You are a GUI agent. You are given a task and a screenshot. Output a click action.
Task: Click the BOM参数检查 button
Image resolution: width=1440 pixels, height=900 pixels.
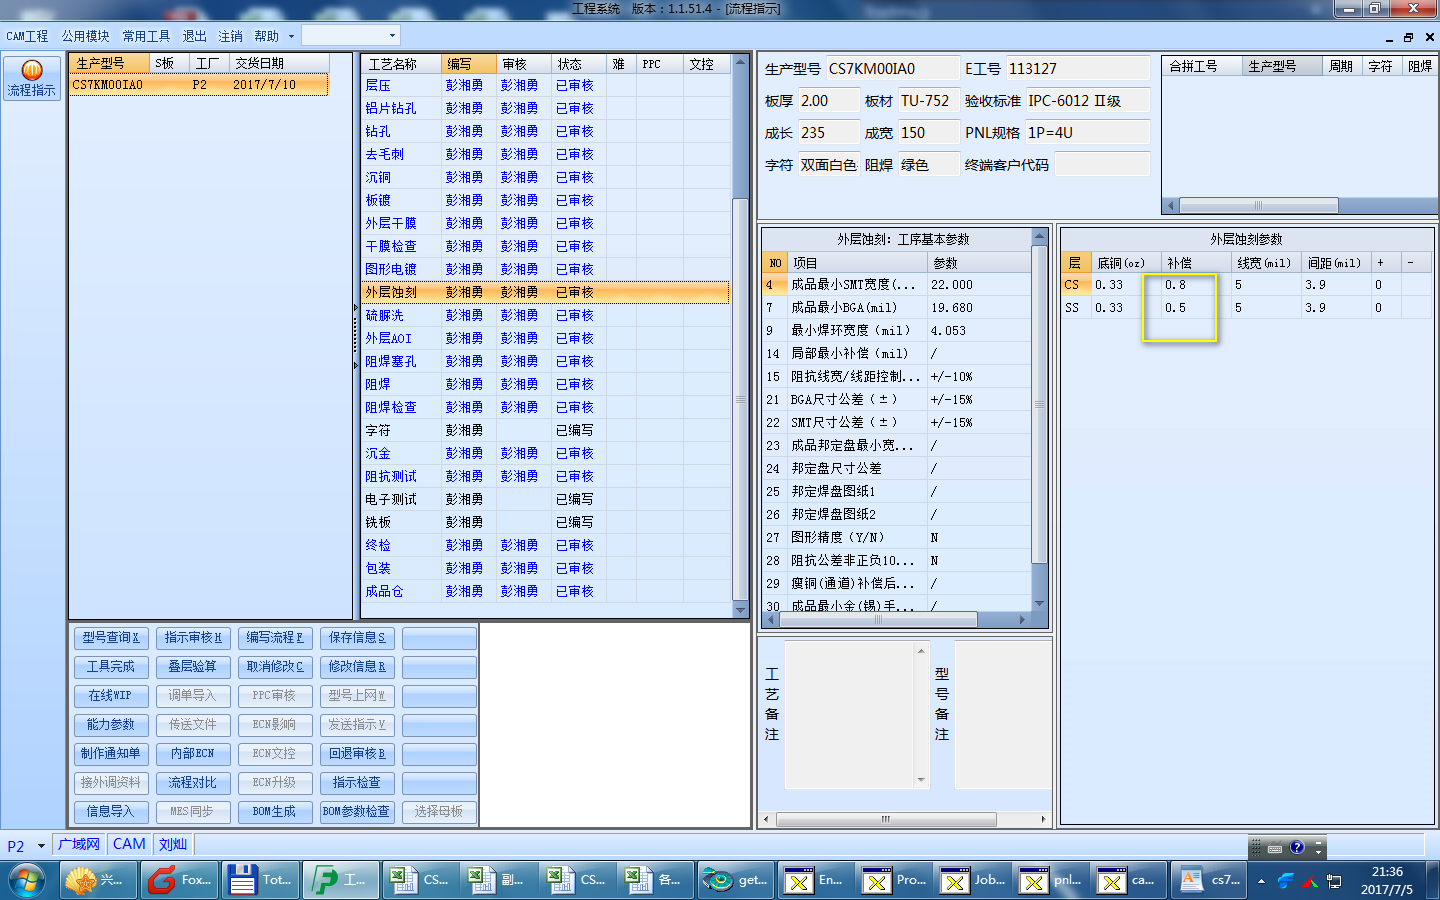click(357, 812)
